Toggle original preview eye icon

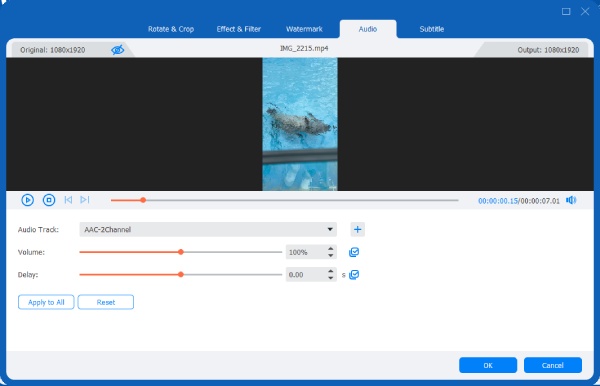click(117, 50)
